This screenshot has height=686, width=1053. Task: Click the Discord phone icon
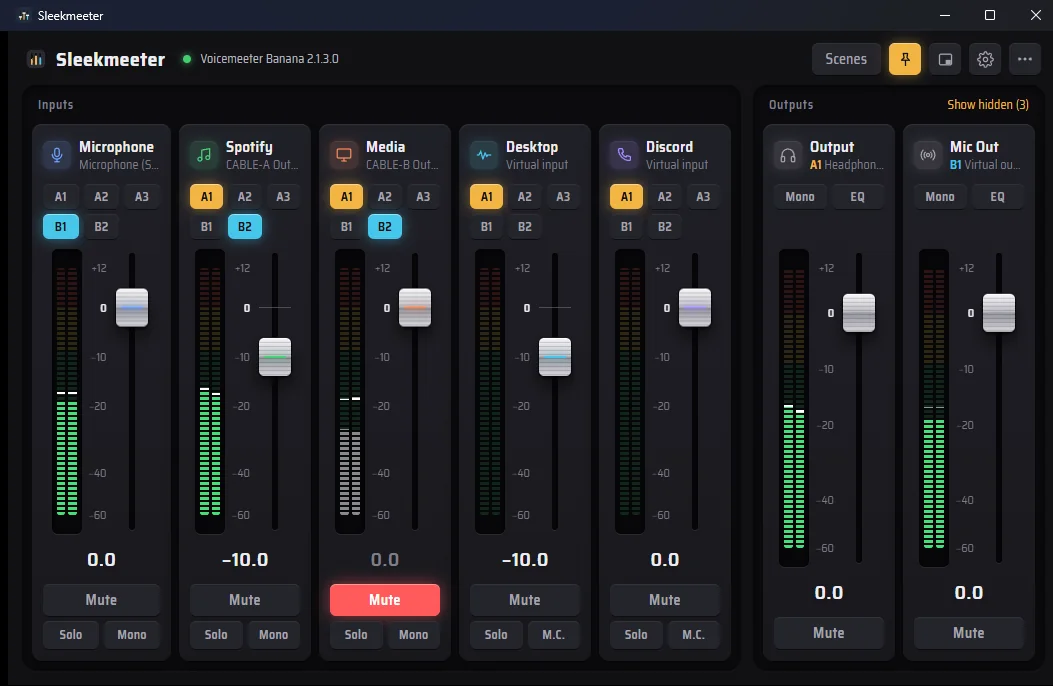click(624, 155)
